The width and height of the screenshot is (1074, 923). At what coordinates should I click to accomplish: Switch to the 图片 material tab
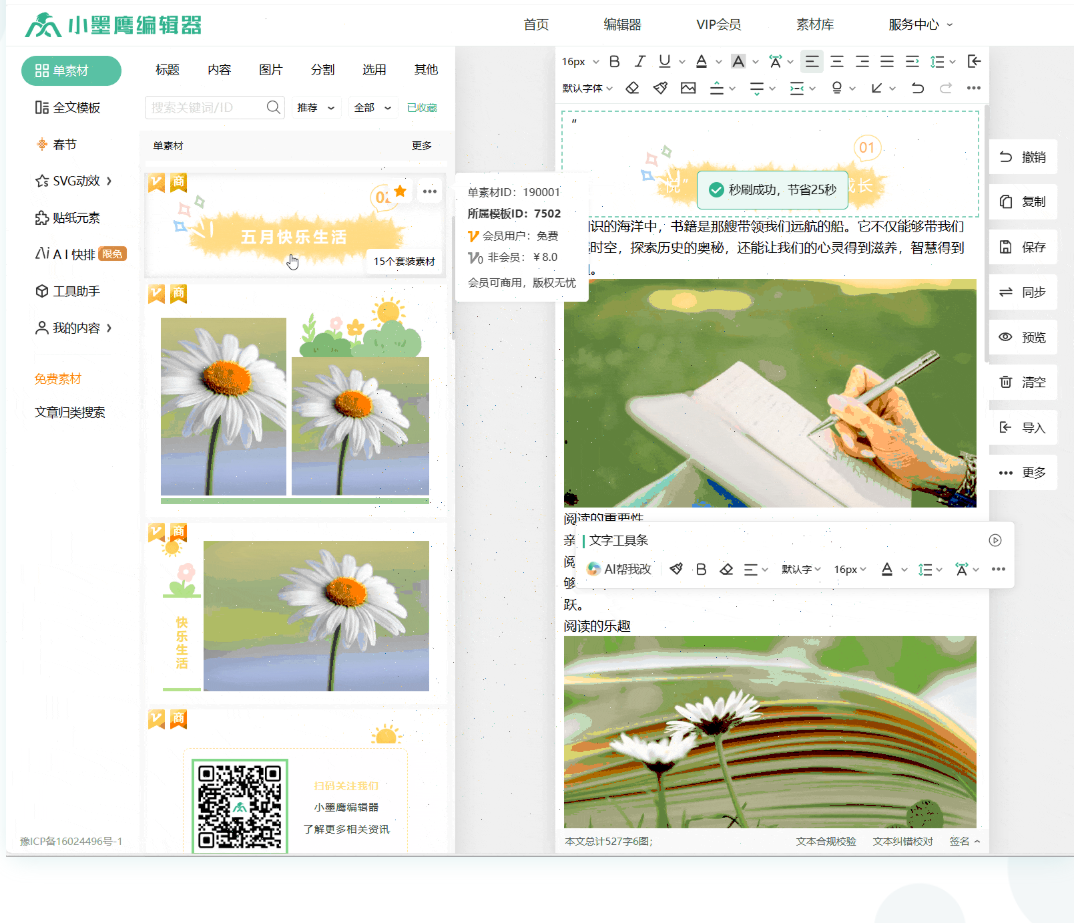point(271,70)
